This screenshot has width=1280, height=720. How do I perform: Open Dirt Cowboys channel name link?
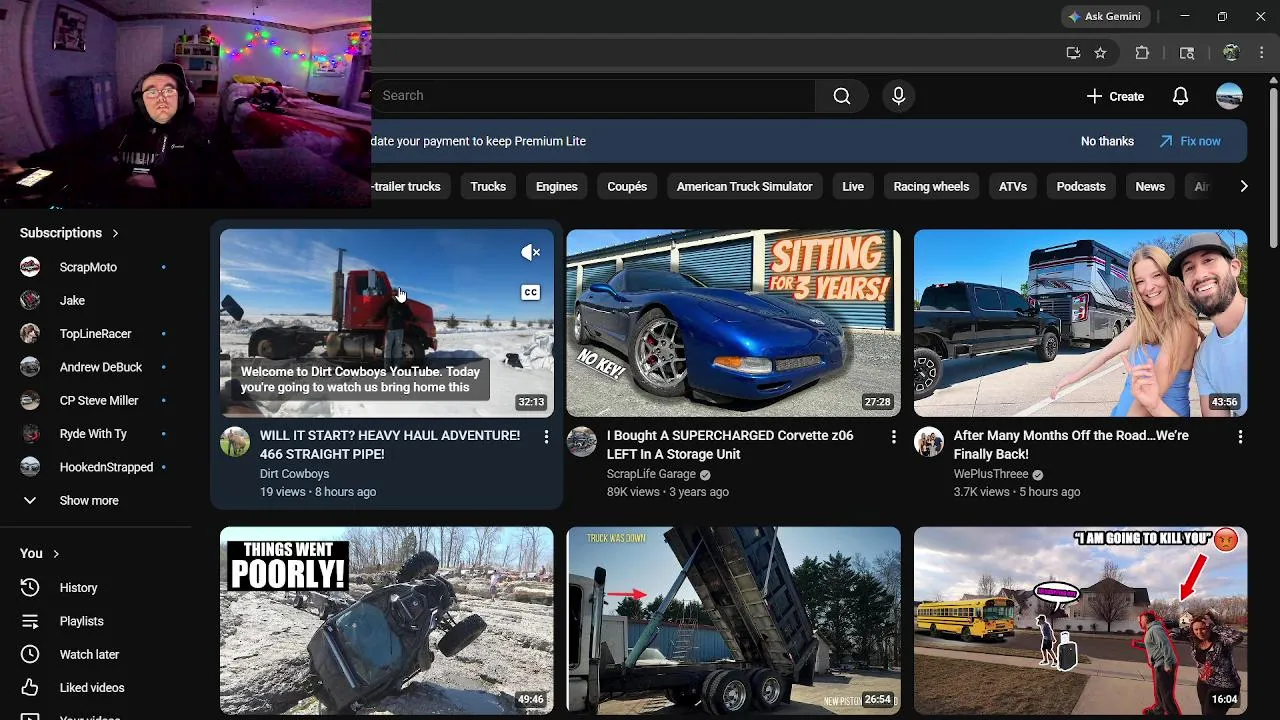pyautogui.click(x=294, y=474)
